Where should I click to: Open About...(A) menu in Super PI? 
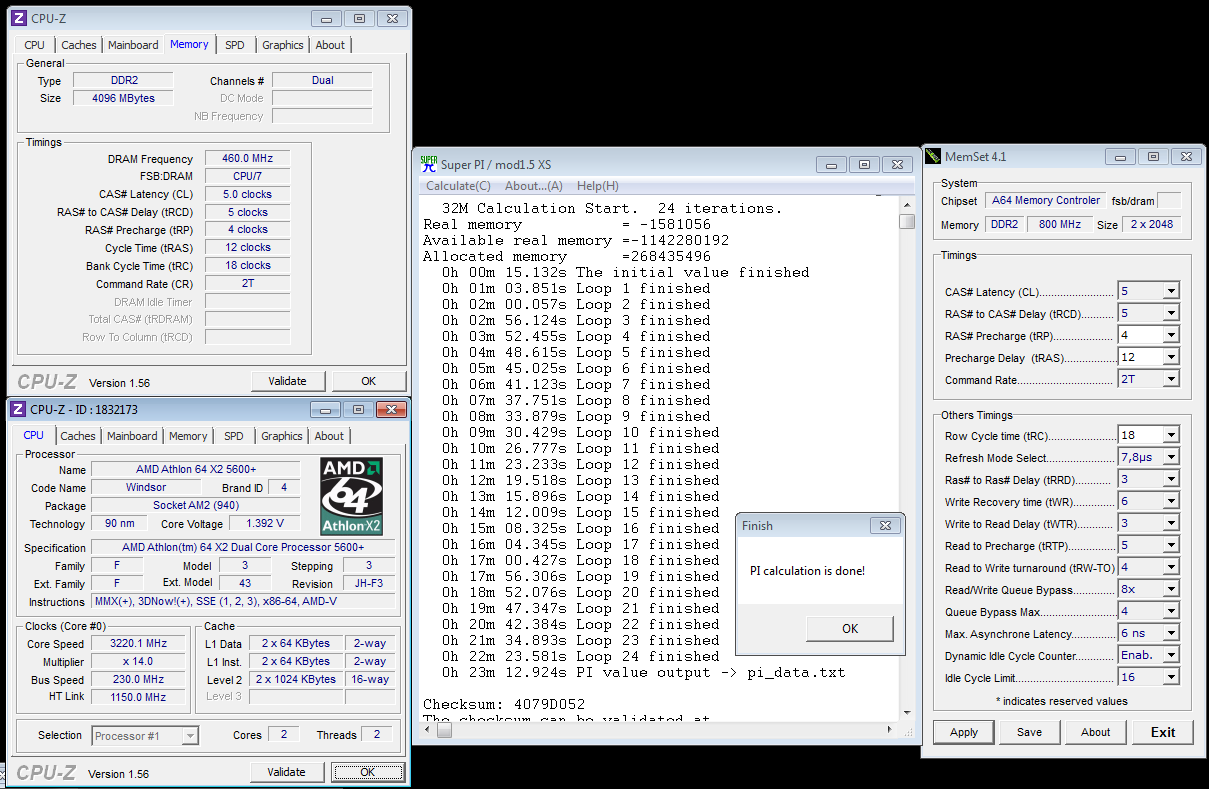coord(534,186)
